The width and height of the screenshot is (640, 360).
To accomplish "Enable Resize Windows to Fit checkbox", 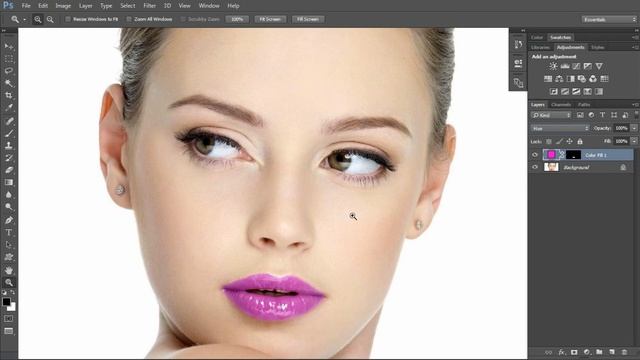I will (68, 19).
